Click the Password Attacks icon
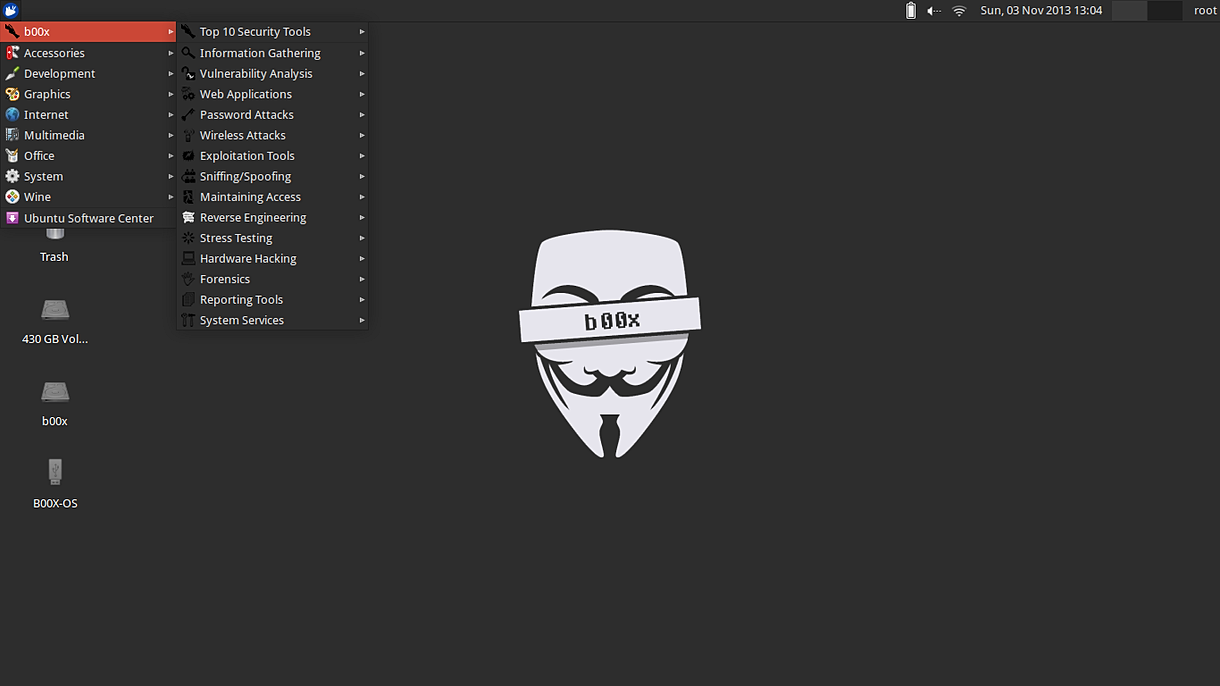 click(188, 114)
